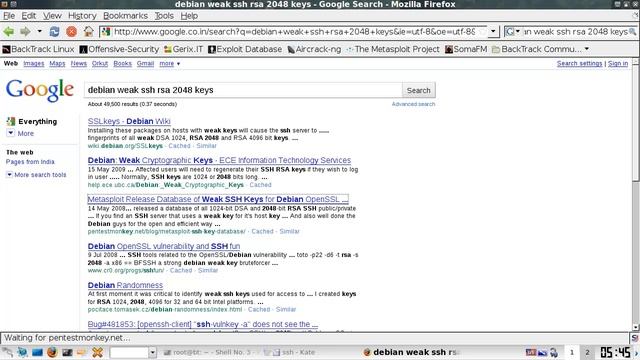The width and height of the screenshot is (640, 360).
Task: Select the Everything filter in sidebar
Action: [32, 121]
